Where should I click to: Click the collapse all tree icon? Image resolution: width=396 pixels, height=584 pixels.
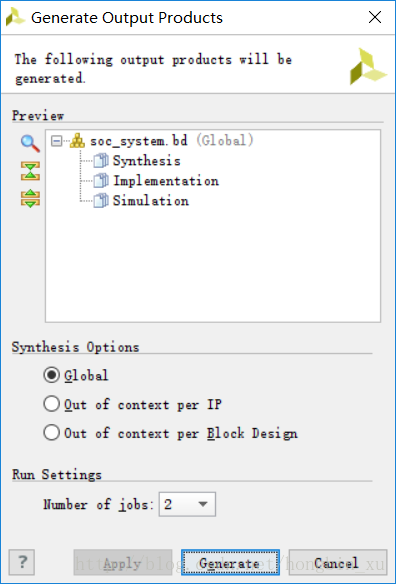point(30,171)
